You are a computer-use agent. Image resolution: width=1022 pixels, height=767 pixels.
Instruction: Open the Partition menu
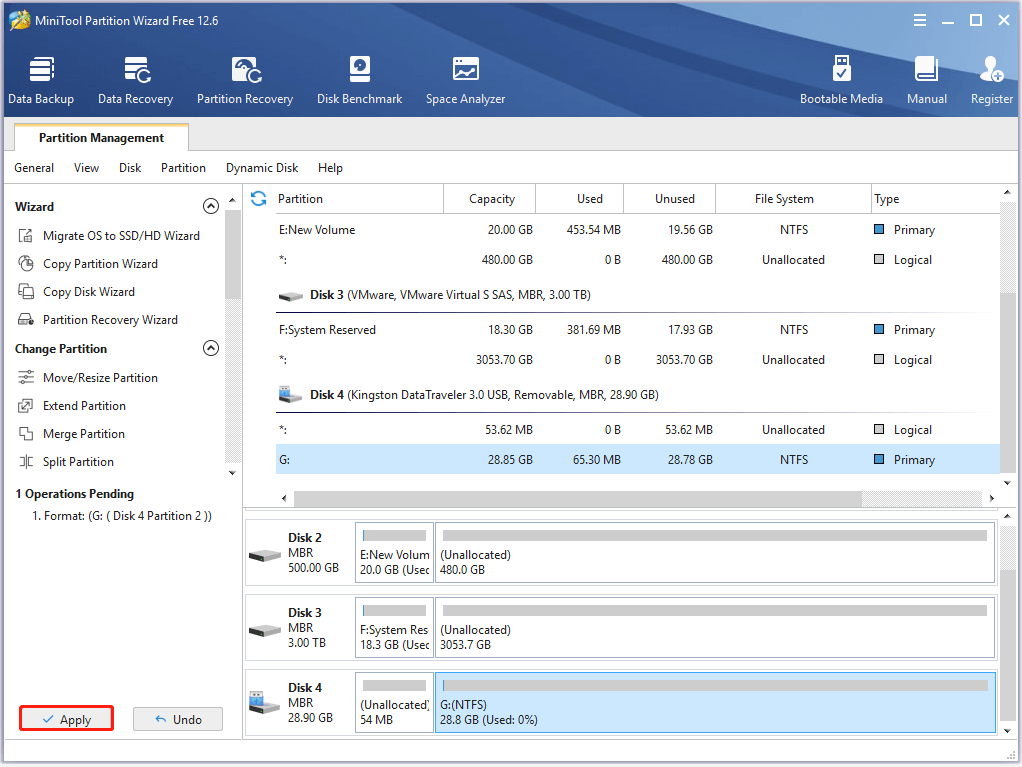(183, 167)
